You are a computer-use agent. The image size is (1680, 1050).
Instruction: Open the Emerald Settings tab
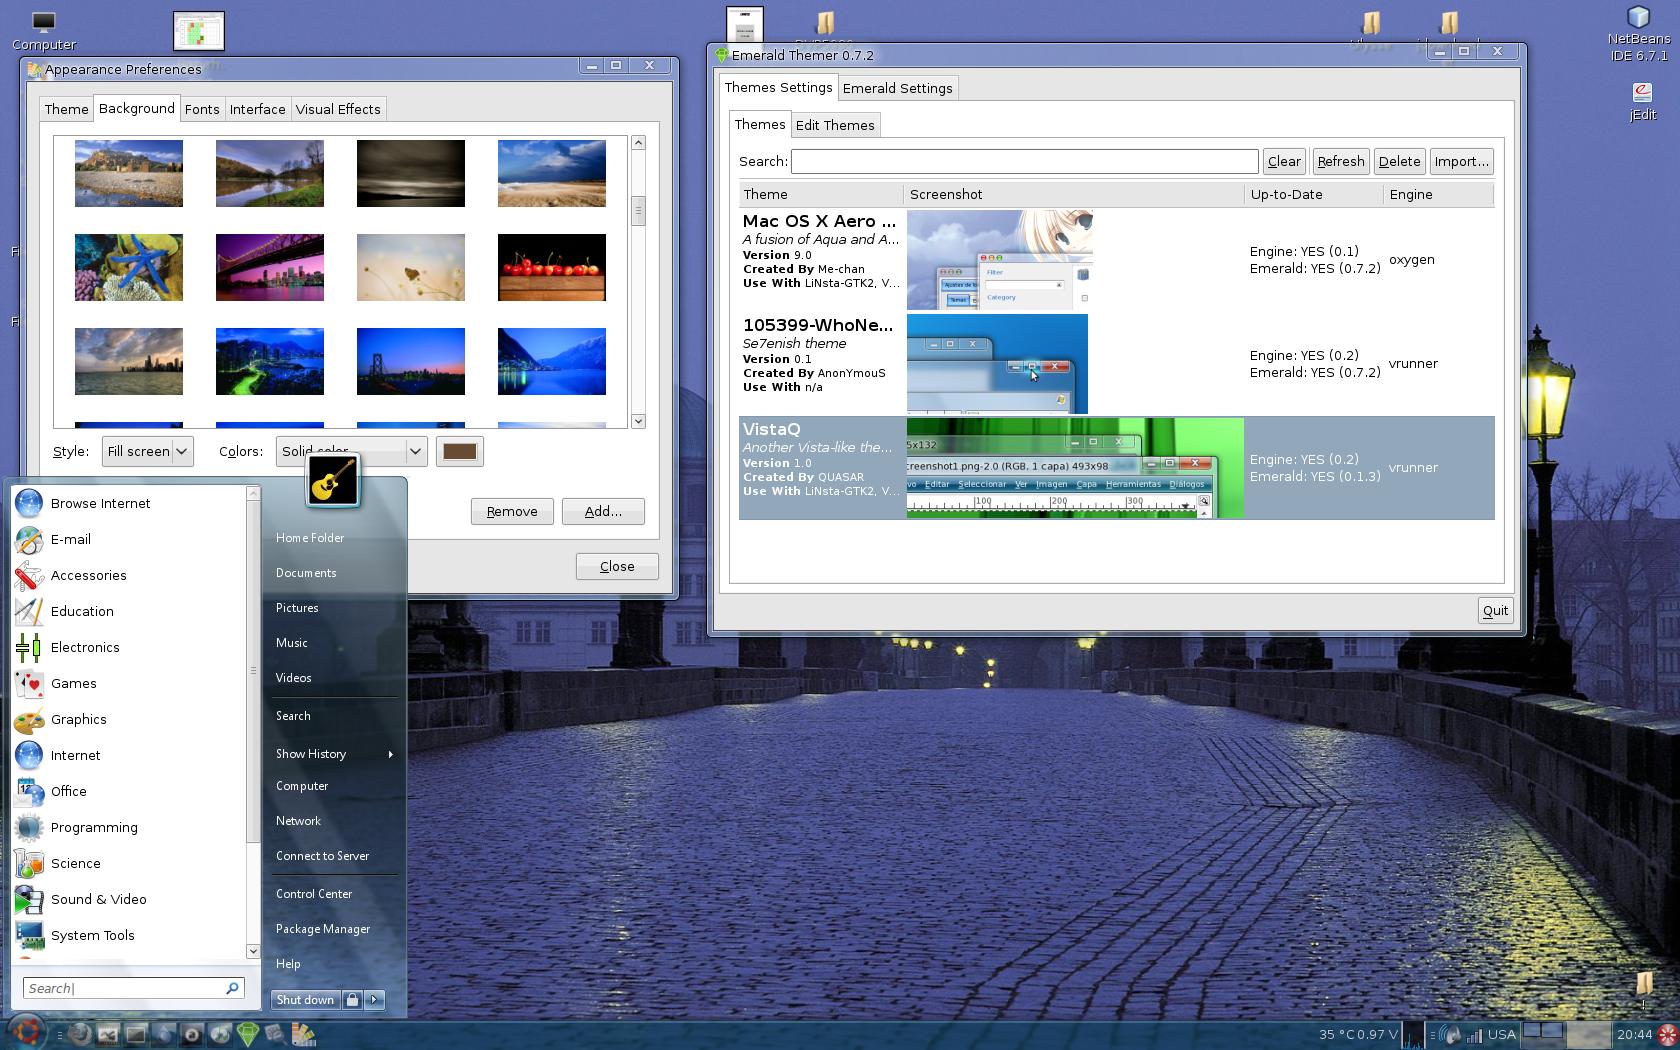pos(897,88)
